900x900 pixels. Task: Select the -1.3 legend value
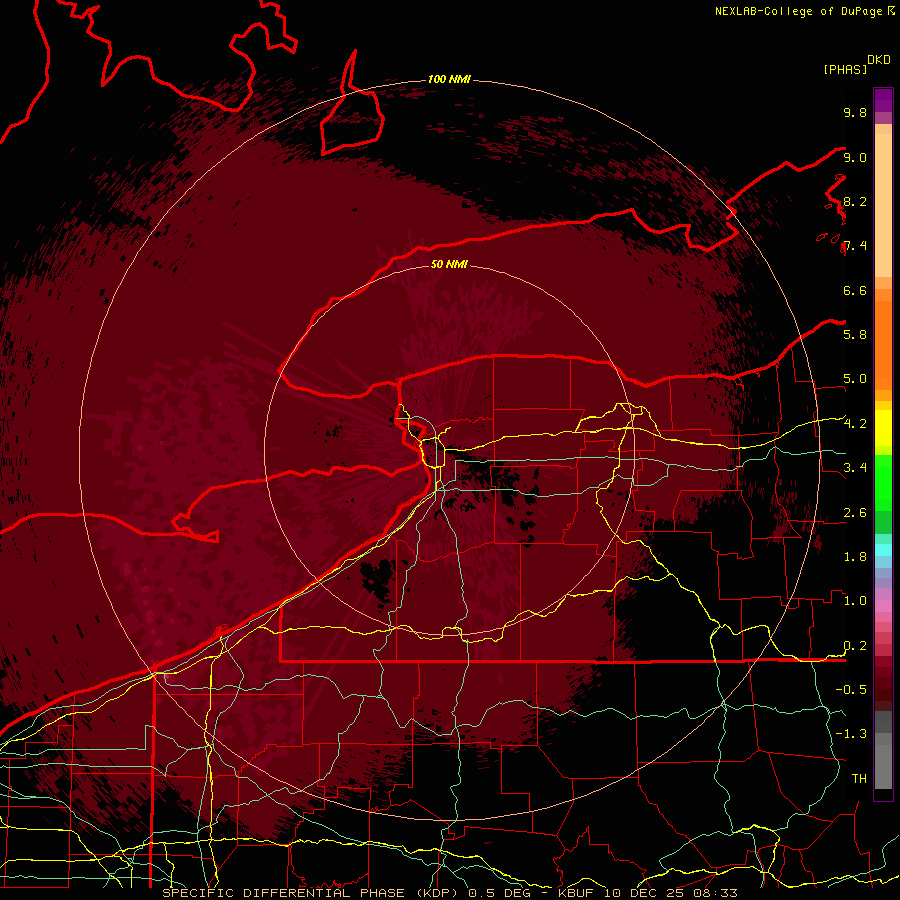click(851, 734)
